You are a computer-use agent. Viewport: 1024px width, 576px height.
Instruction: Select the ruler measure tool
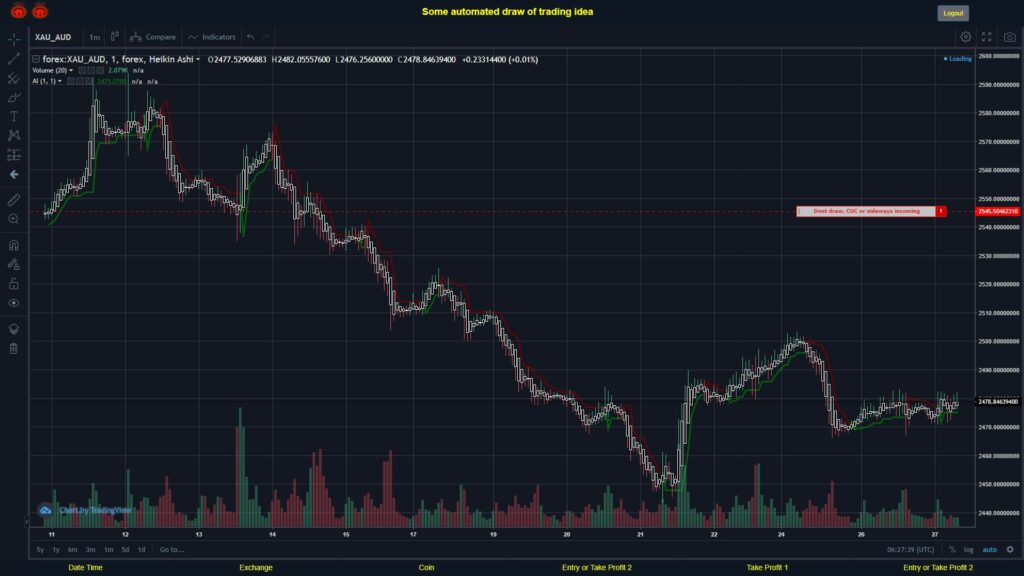(14, 200)
